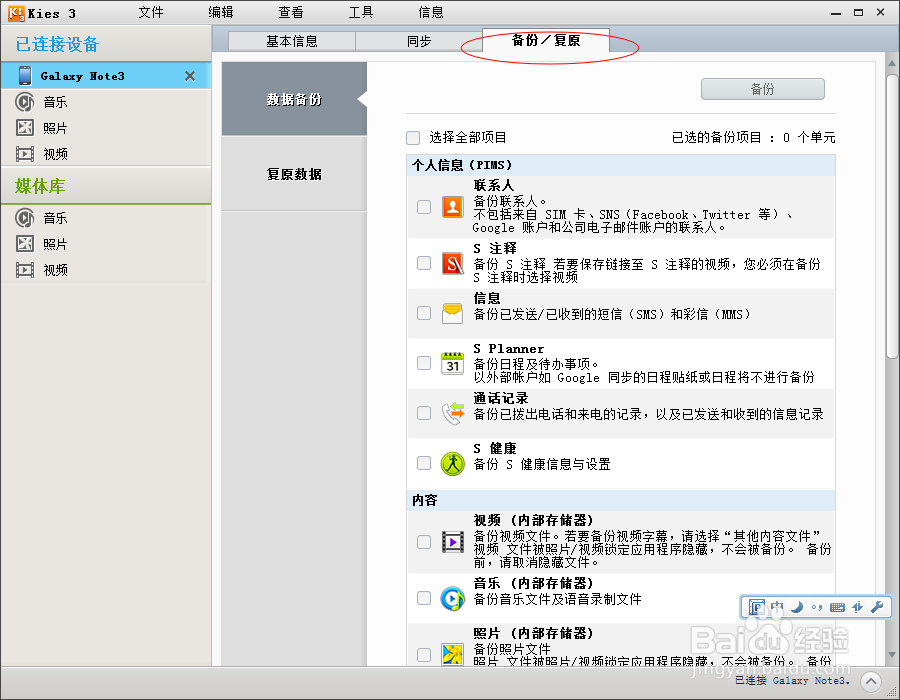Image resolution: width=900 pixels, height=700 pixels.
Task: Check the 视频（内部存储器）item
Action: coord(422,542)
